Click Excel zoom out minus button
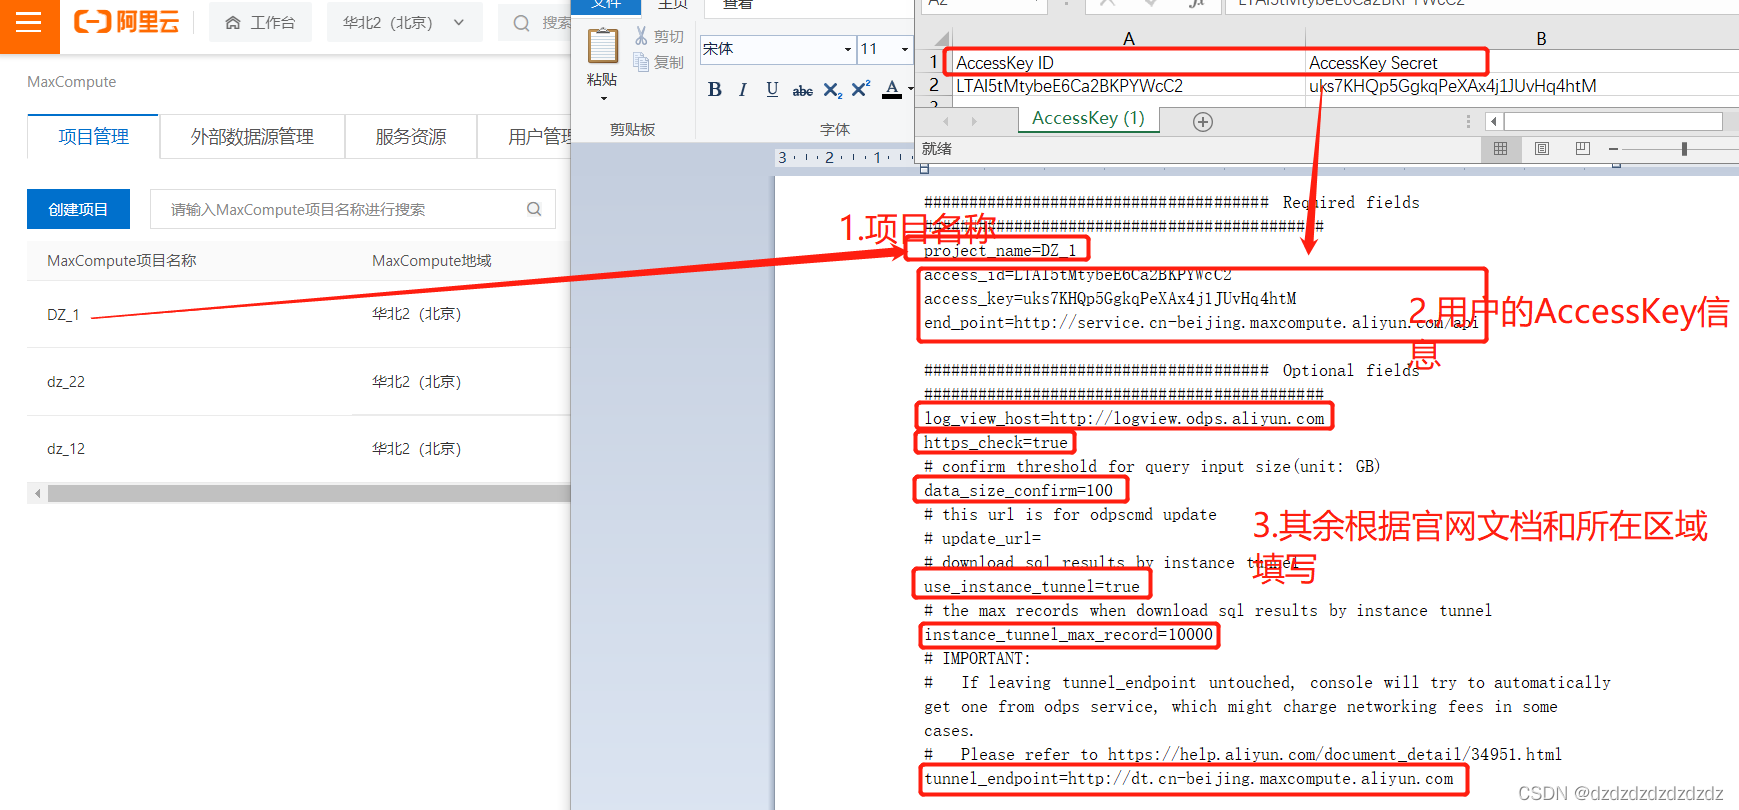The width and height of the screenshot is (1739, 810). 1613,149
